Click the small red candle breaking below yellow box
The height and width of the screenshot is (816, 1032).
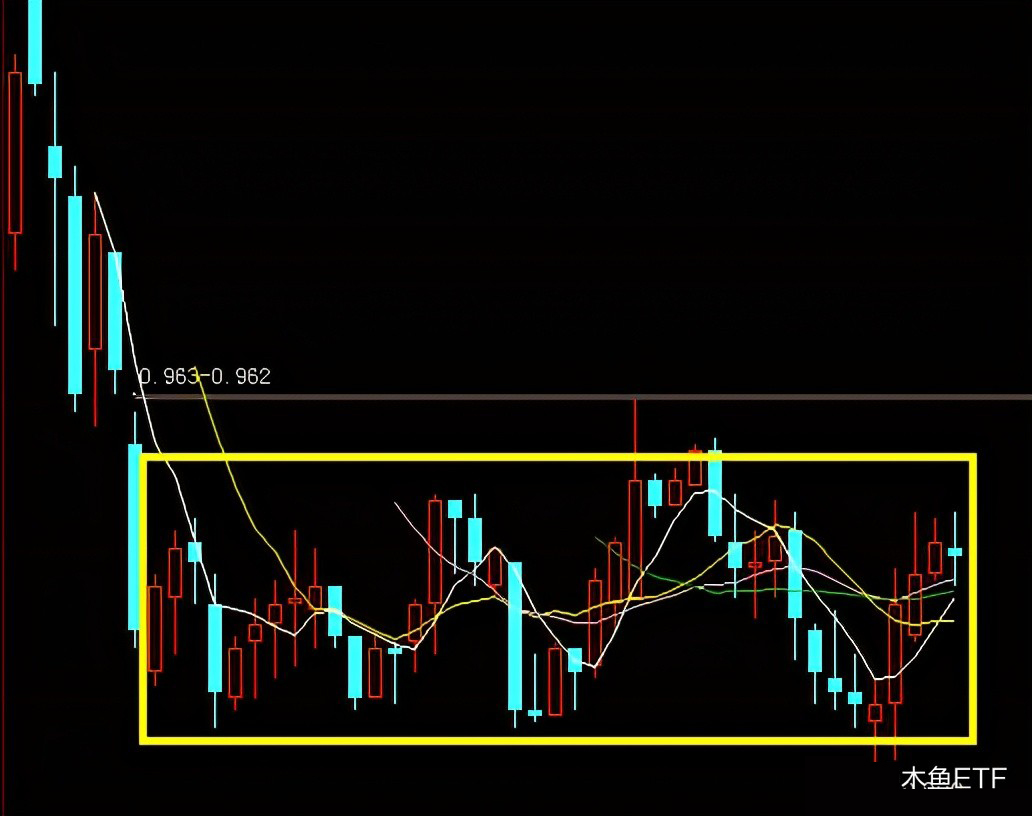[875, 712]
